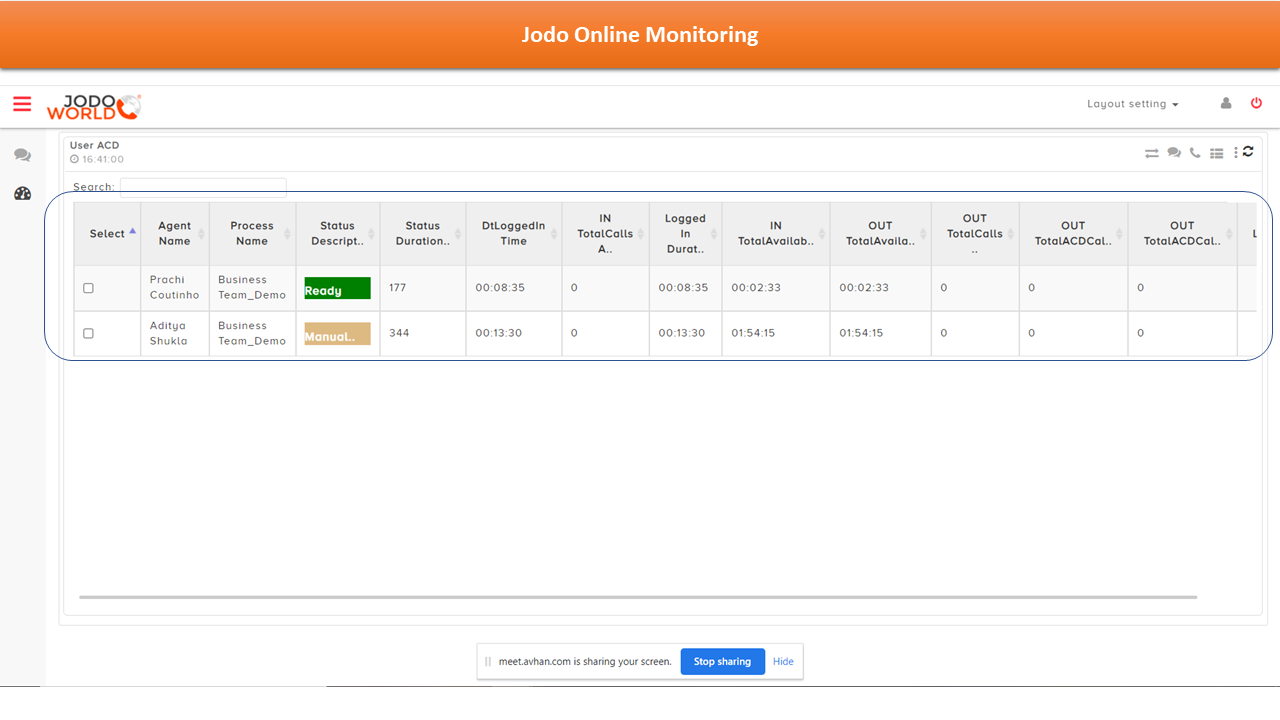Open the user profile icon

click(x=1226, y=103)
